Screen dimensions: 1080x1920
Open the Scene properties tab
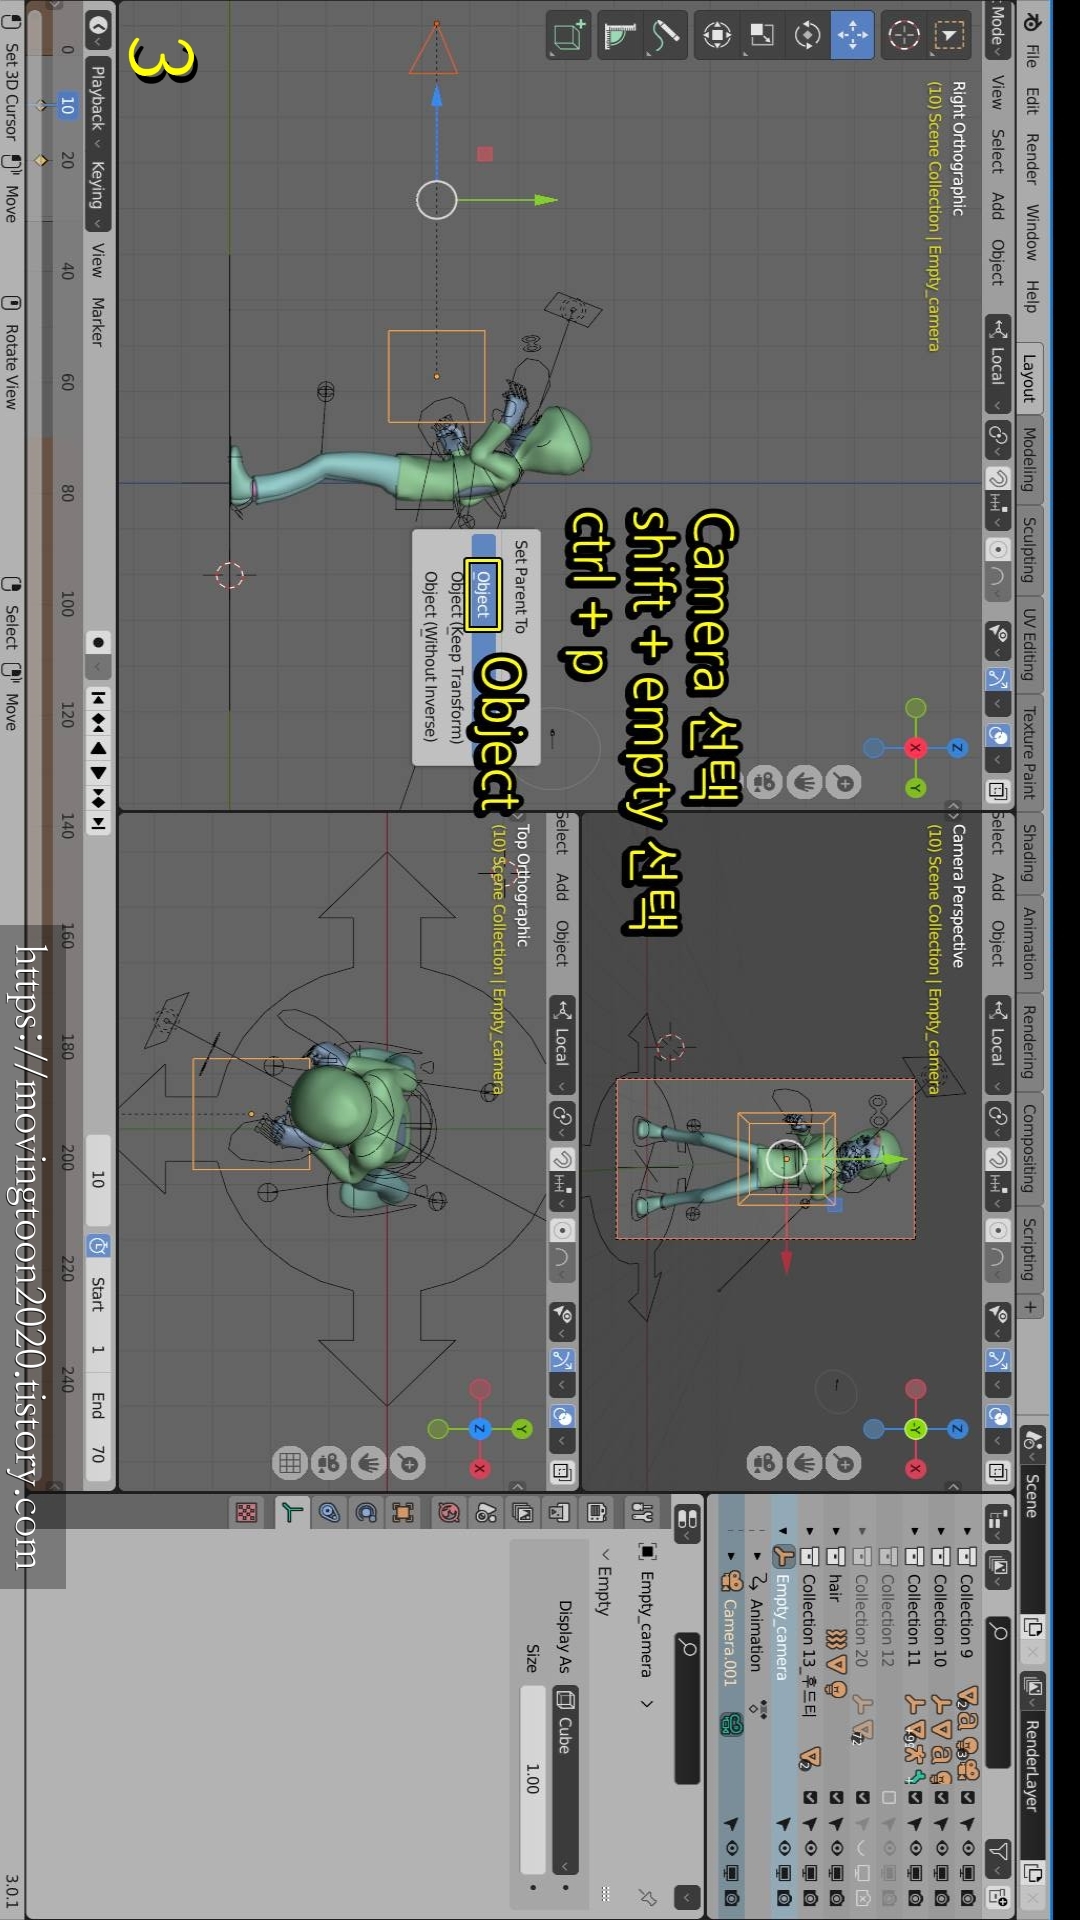click(x=486, y=1513)
